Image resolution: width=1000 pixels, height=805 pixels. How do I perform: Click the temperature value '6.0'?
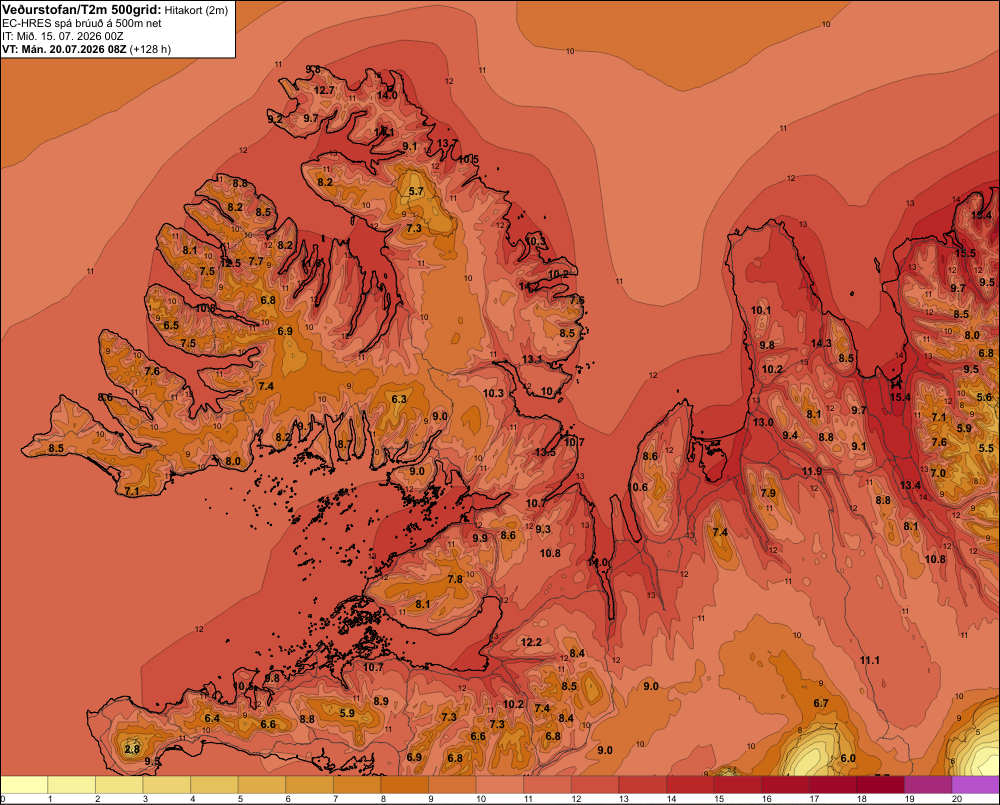point(848,758)
